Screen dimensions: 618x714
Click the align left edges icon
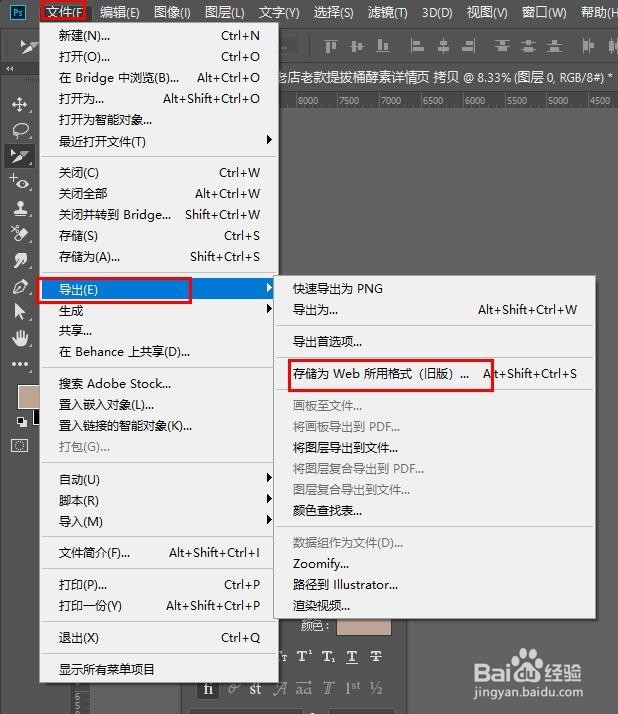coord(416,46)
